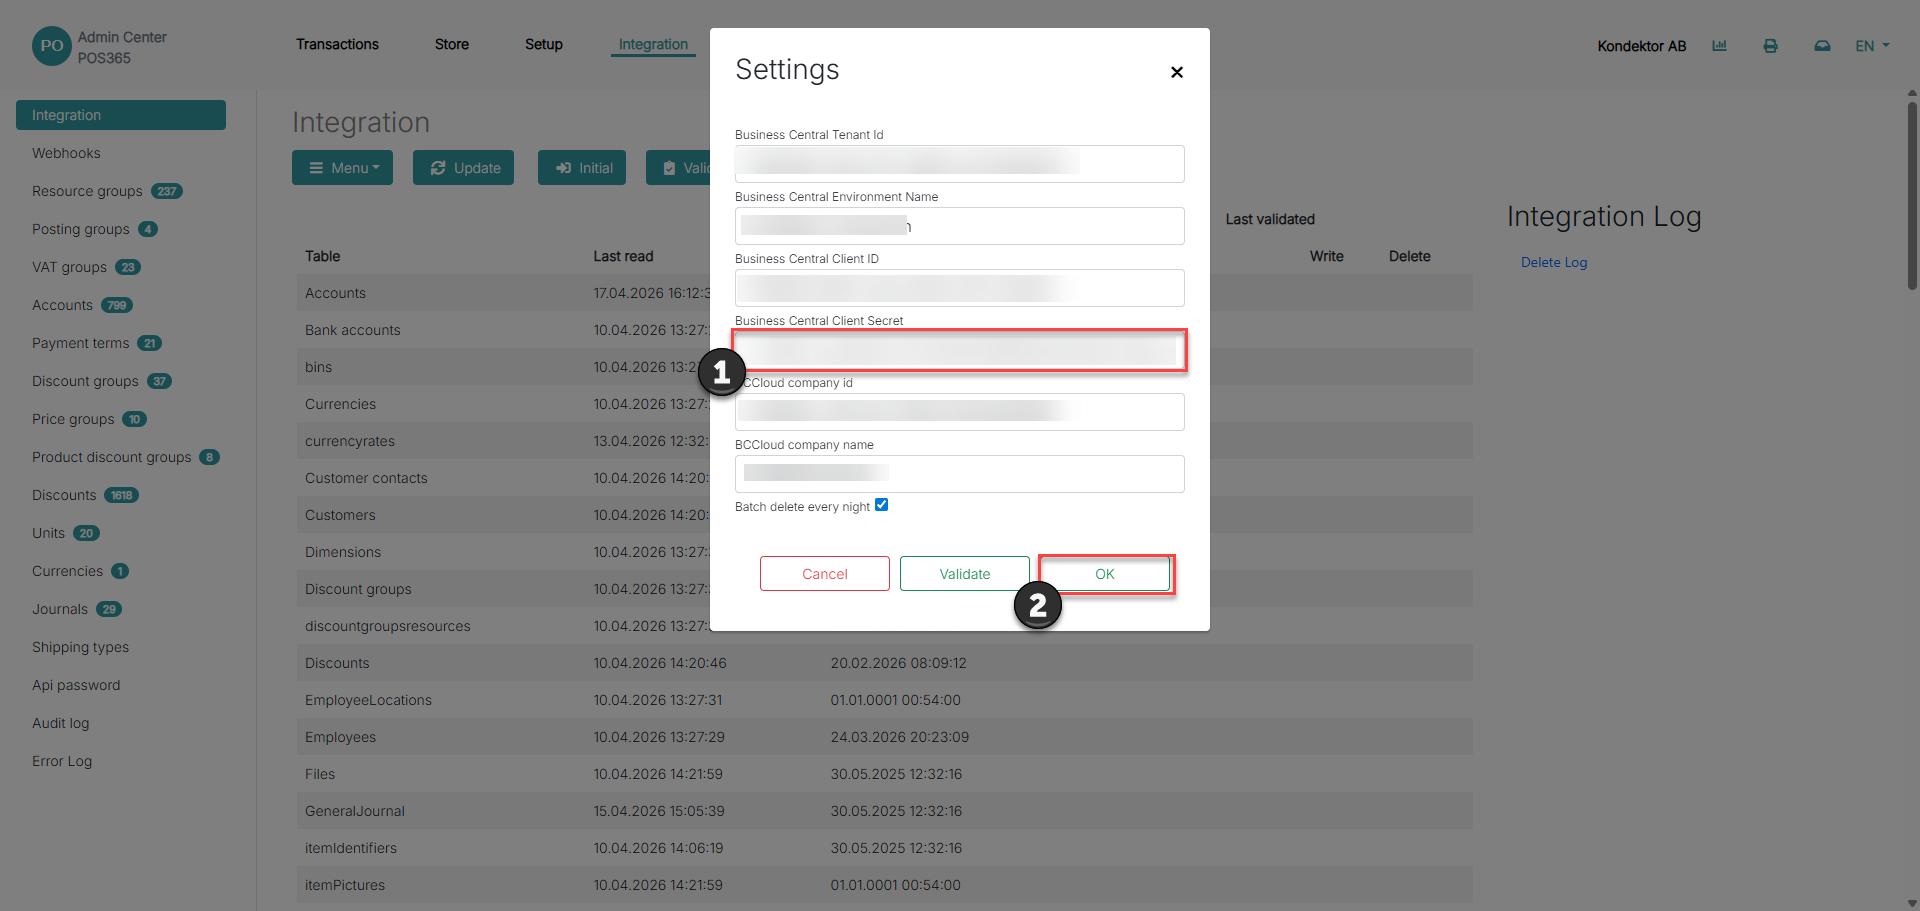Click Validate in the Settings dialog

point(965,574)
